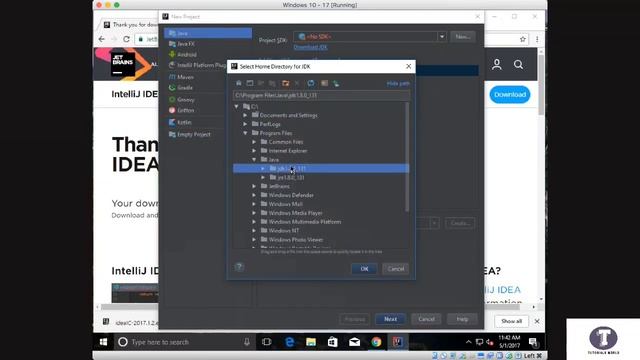Screen dimensions: 640x360
Task: Click the blue Refresh icon in dialog toolbar
Action: pyautogui.click(x=311, y=83)
